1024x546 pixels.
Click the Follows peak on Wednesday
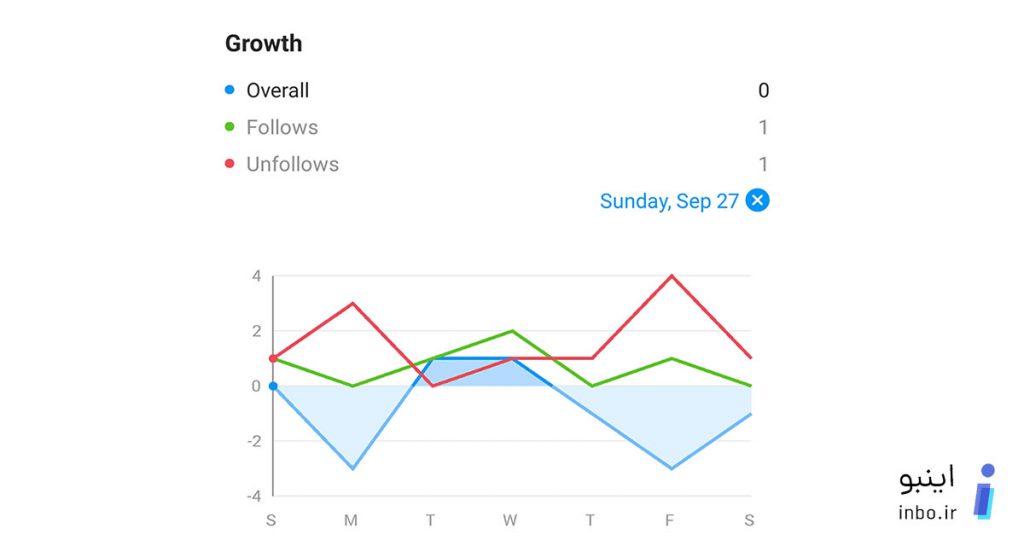point(512,331)
